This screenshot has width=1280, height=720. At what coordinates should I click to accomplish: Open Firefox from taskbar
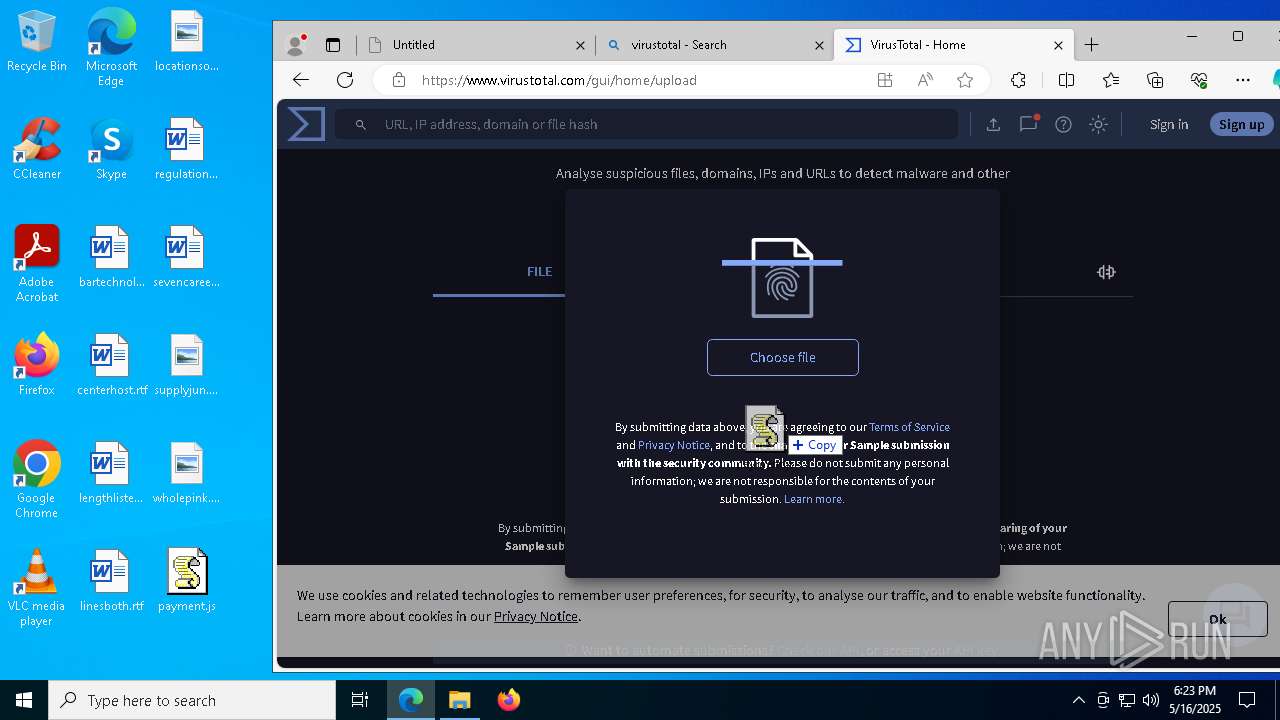(x=509, y=700)
